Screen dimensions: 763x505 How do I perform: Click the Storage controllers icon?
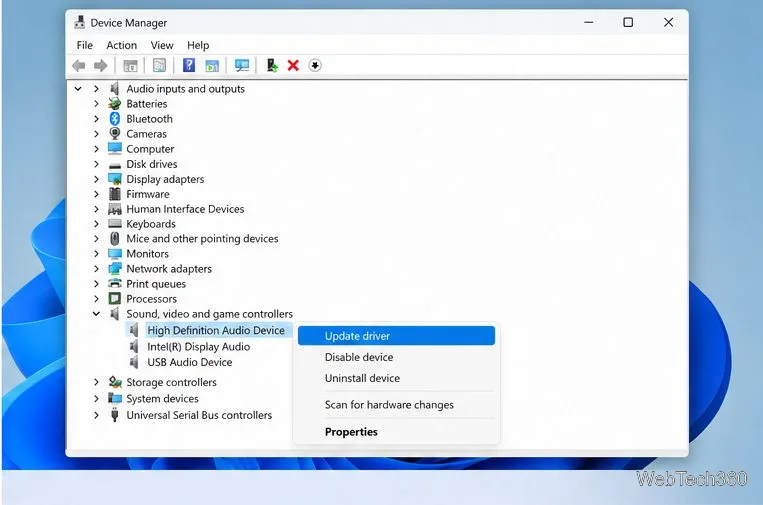(x=115, y=382)
